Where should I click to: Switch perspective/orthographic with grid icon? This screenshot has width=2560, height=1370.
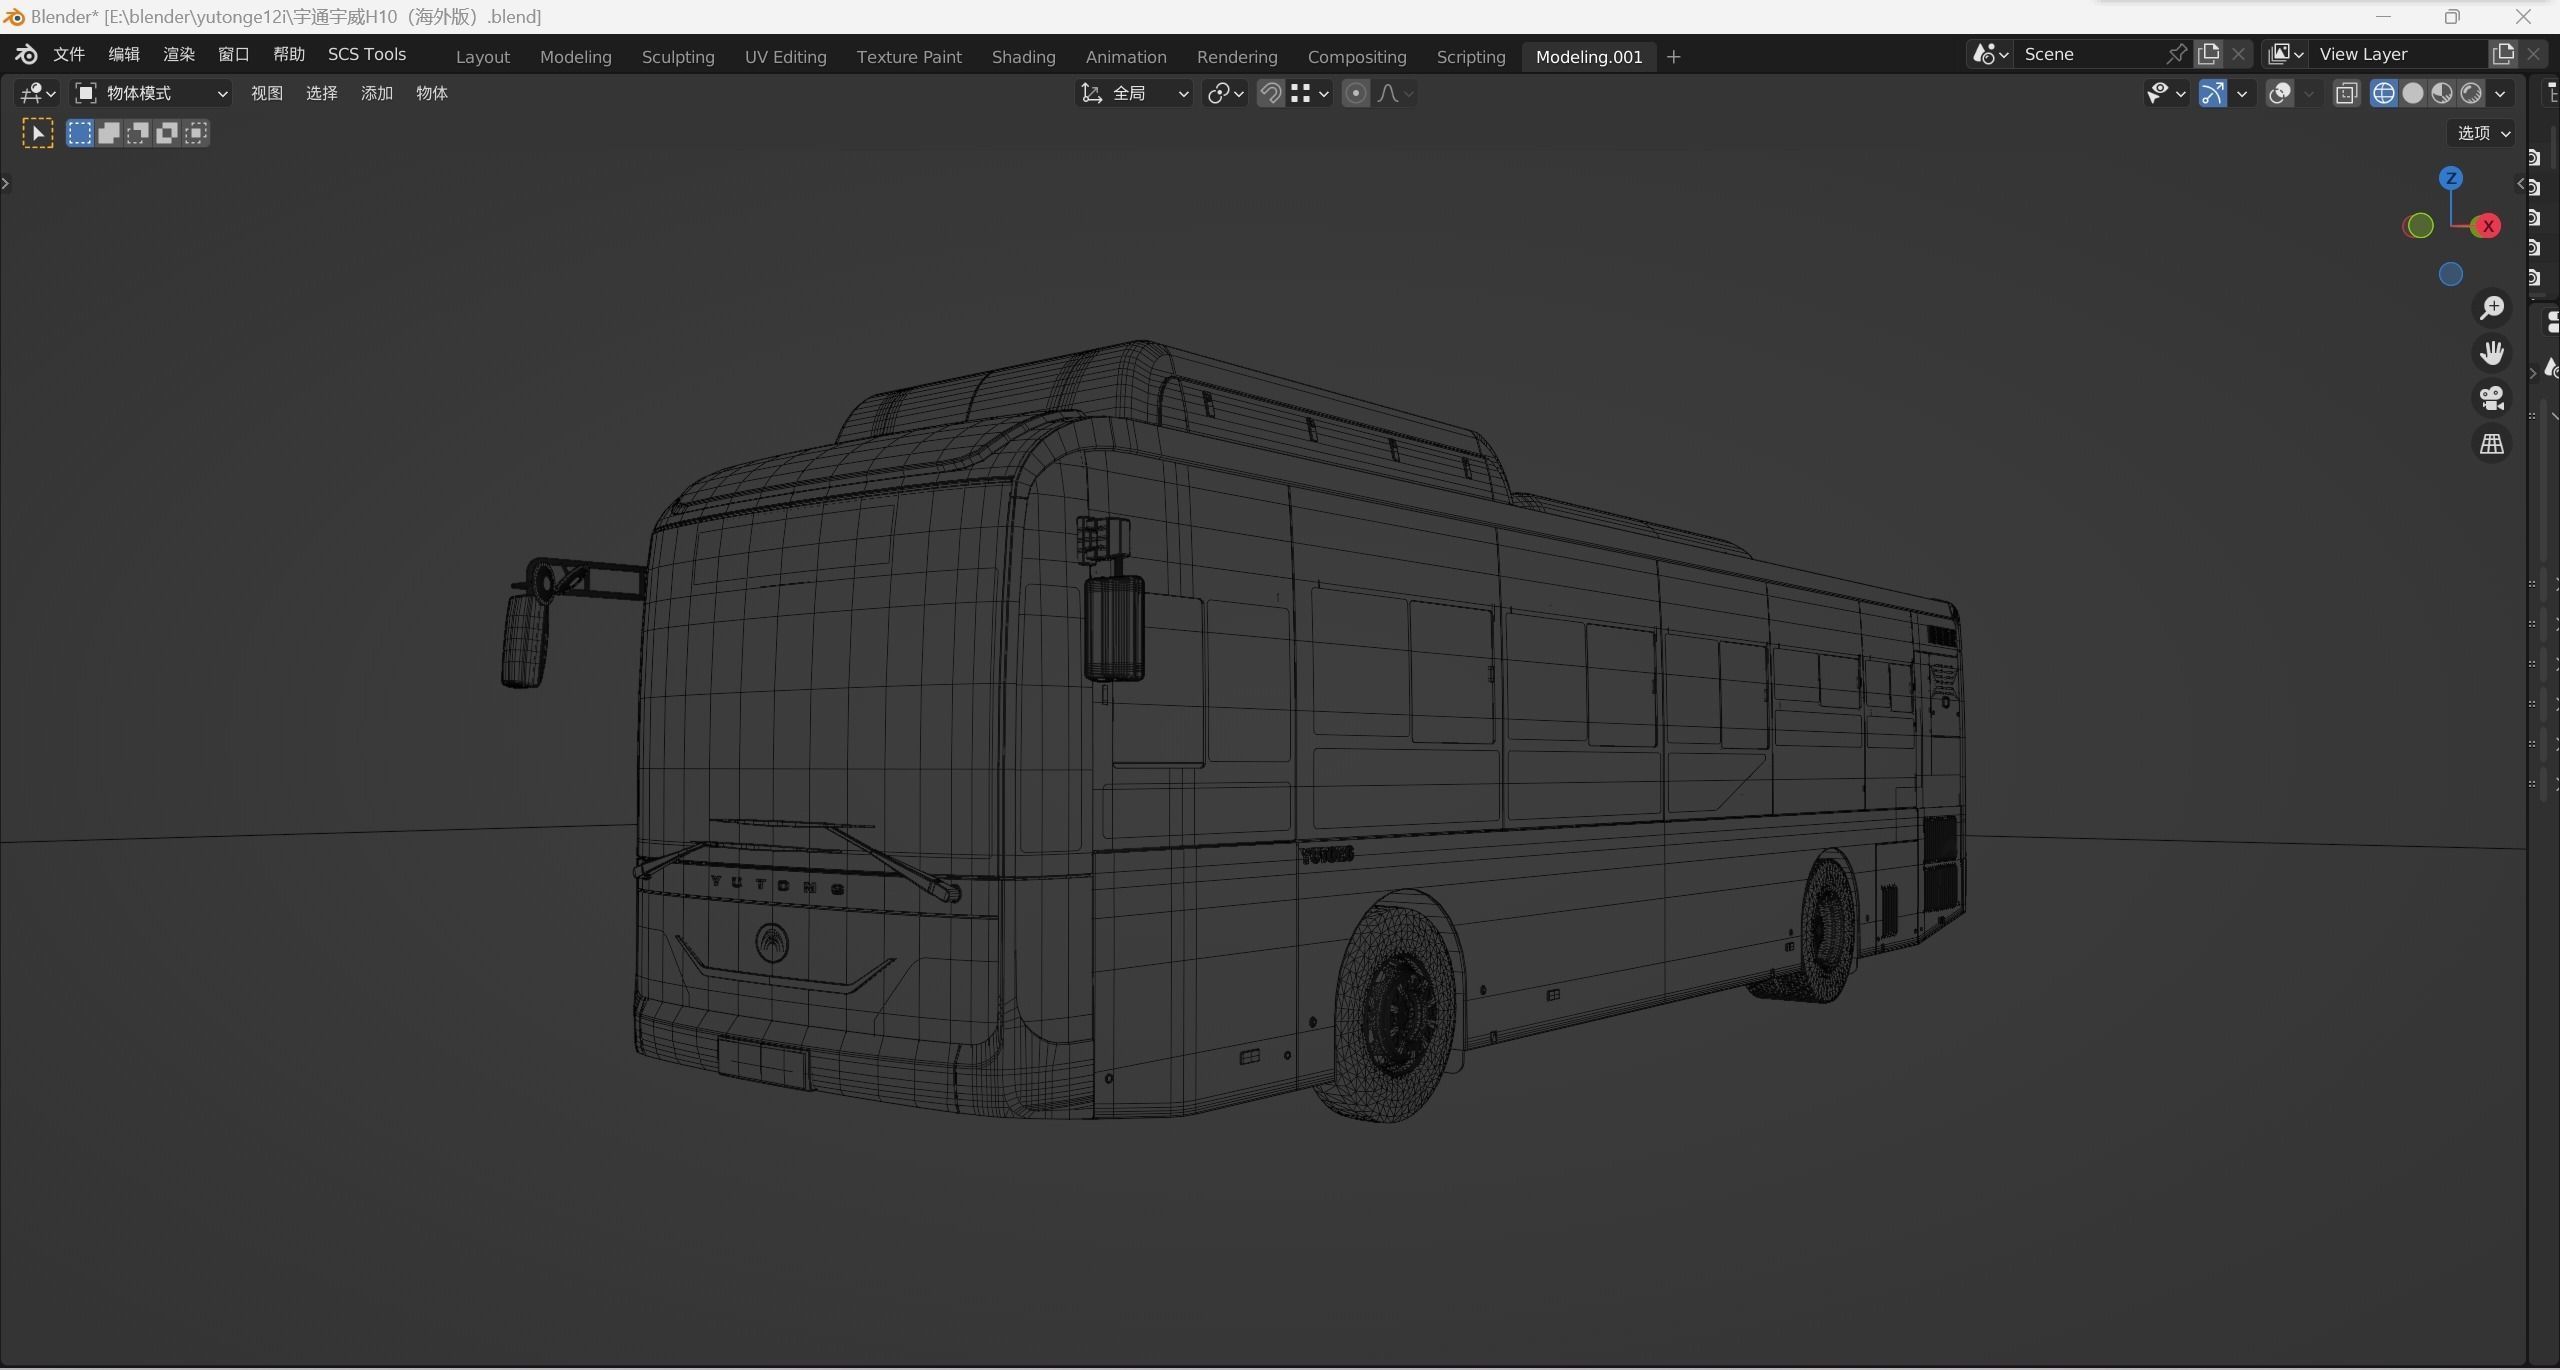[2492, 444]
